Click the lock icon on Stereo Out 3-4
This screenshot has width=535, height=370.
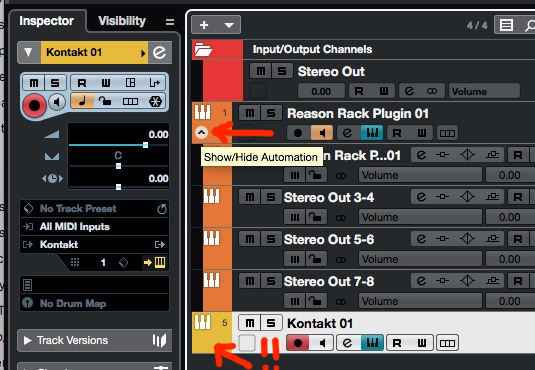click(315, 217)
